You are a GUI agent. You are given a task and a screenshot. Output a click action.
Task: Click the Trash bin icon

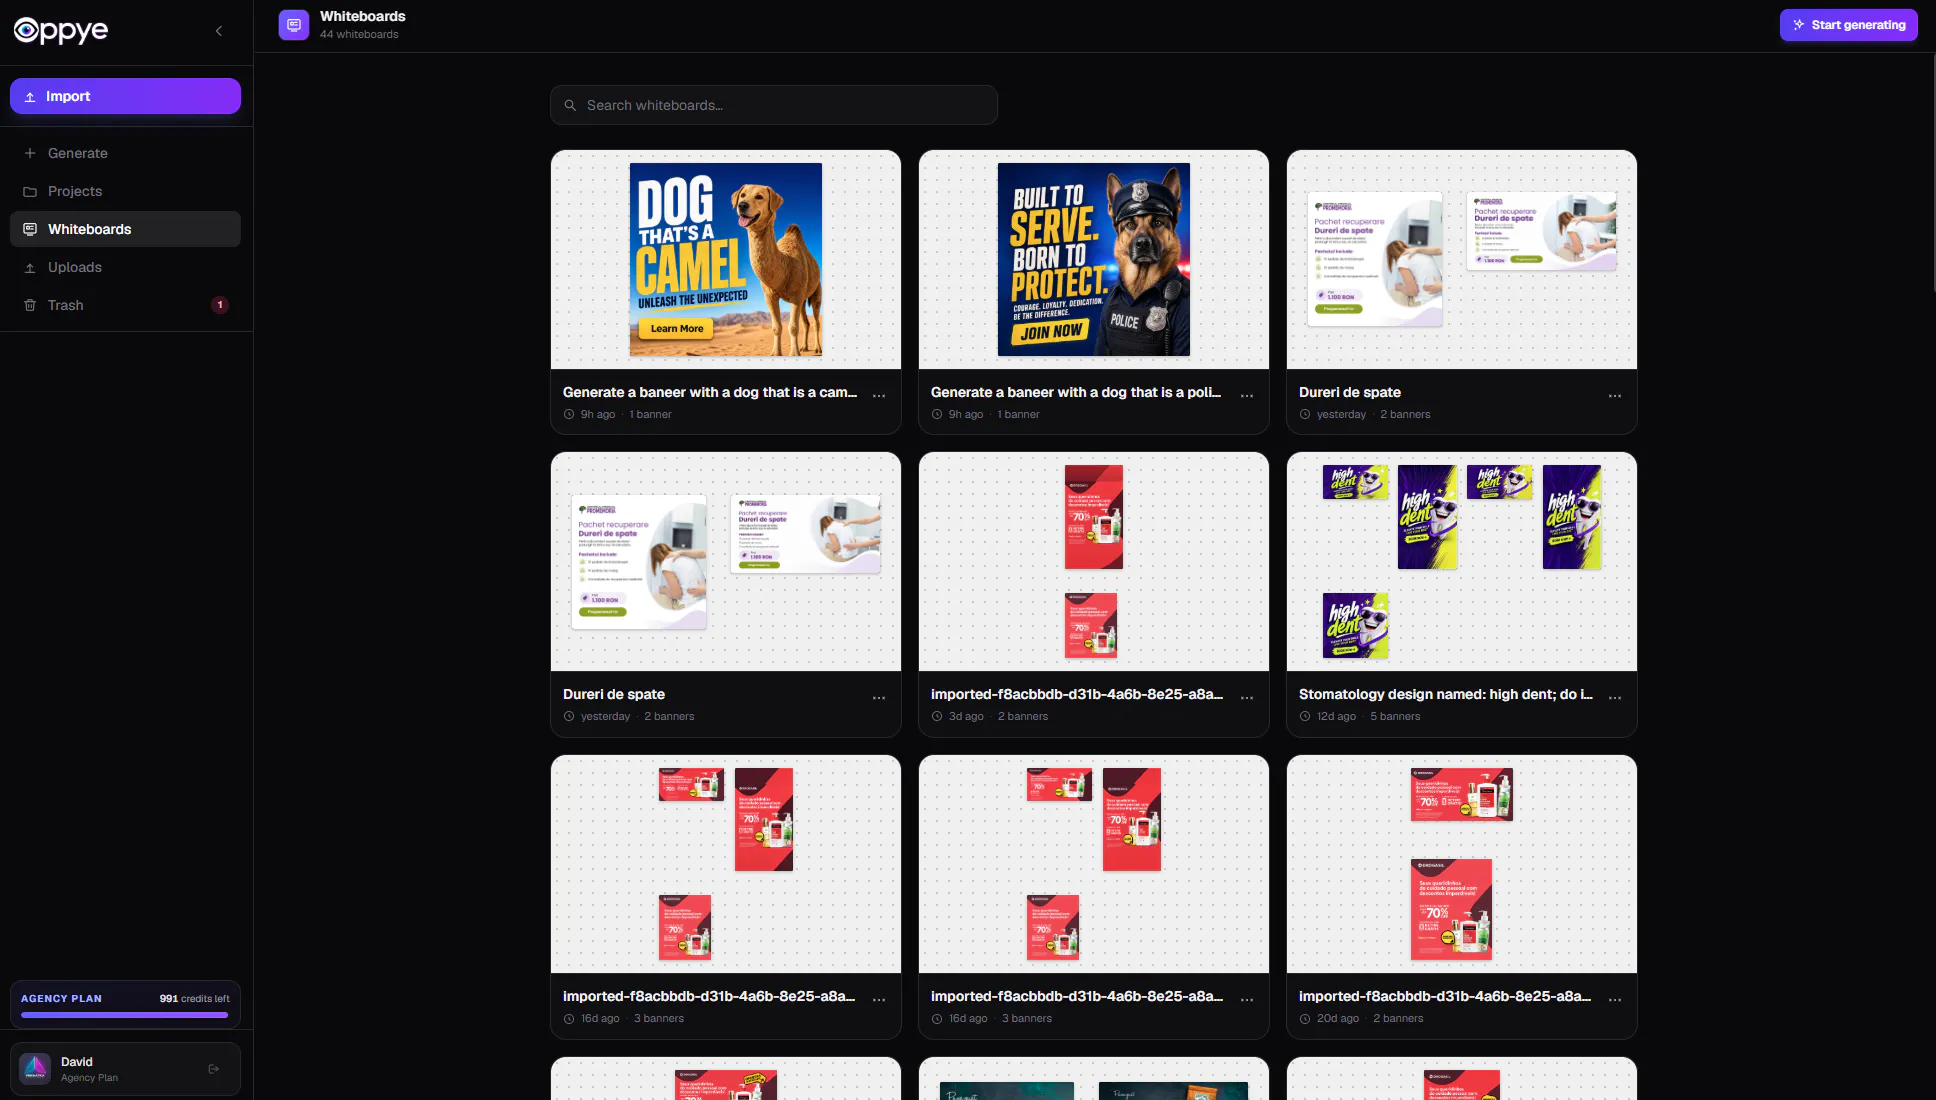tap(30, 305)
